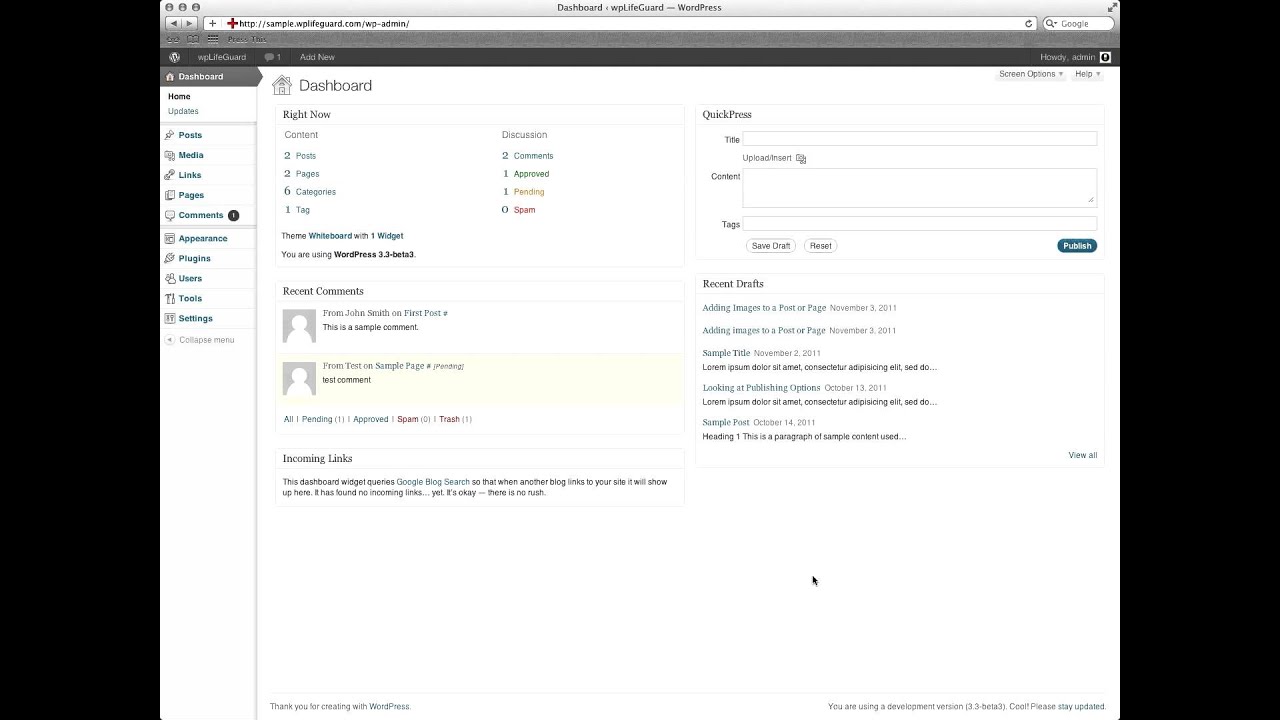Open the comment bubble in the admin bar
Screen dimensions: 1280x720
click(x=270, y=57)
